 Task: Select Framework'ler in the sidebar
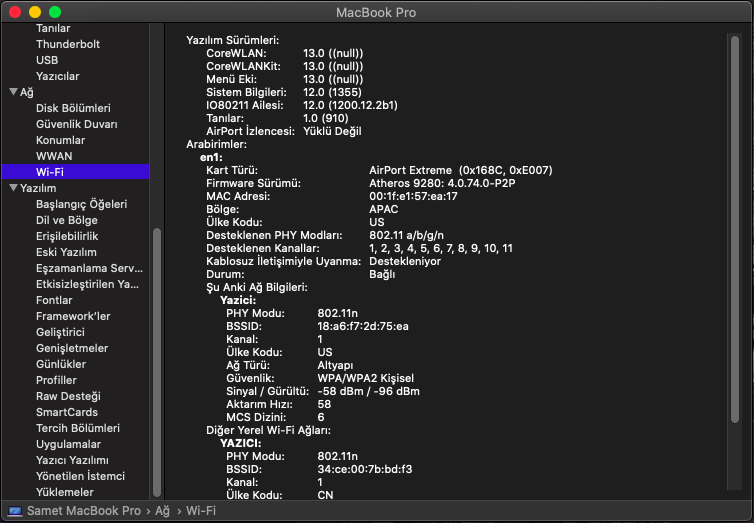point(73,316)
